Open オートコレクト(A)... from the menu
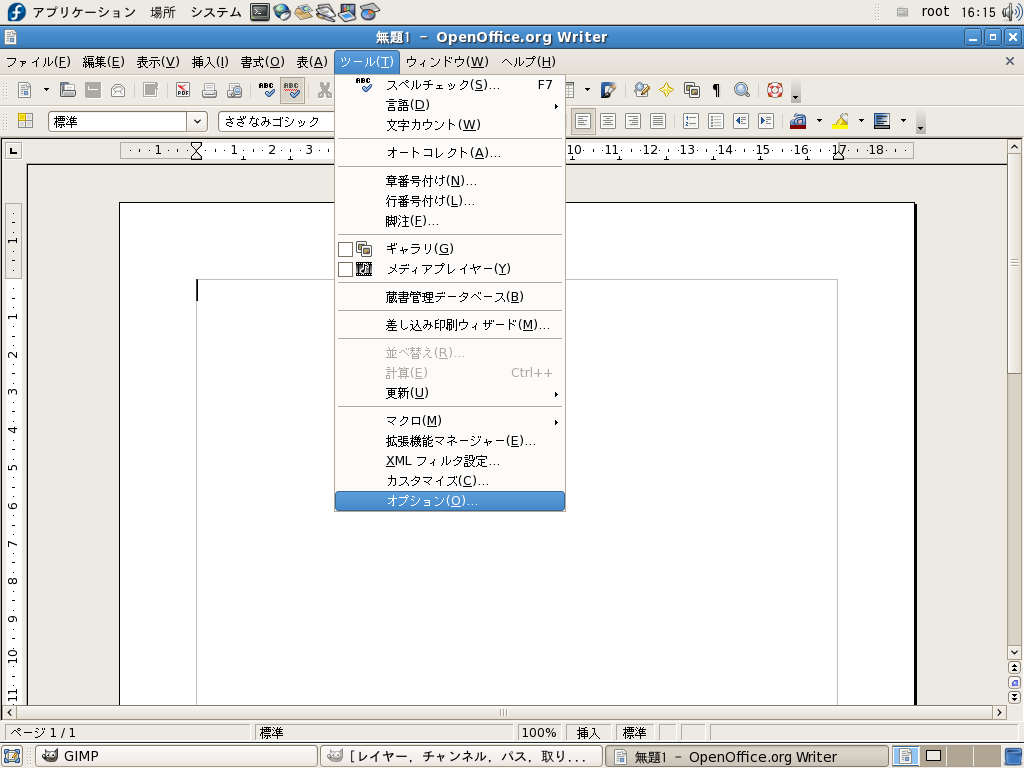1024x768 pixels. [450, 153]
